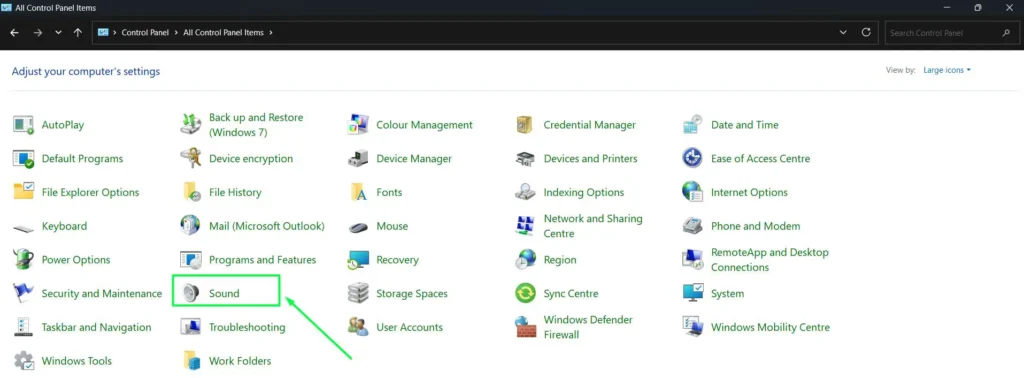The image size is (1024, 378).
Task: Click the 'Control Panel' breadcrumb
Action: click(145, 32)
